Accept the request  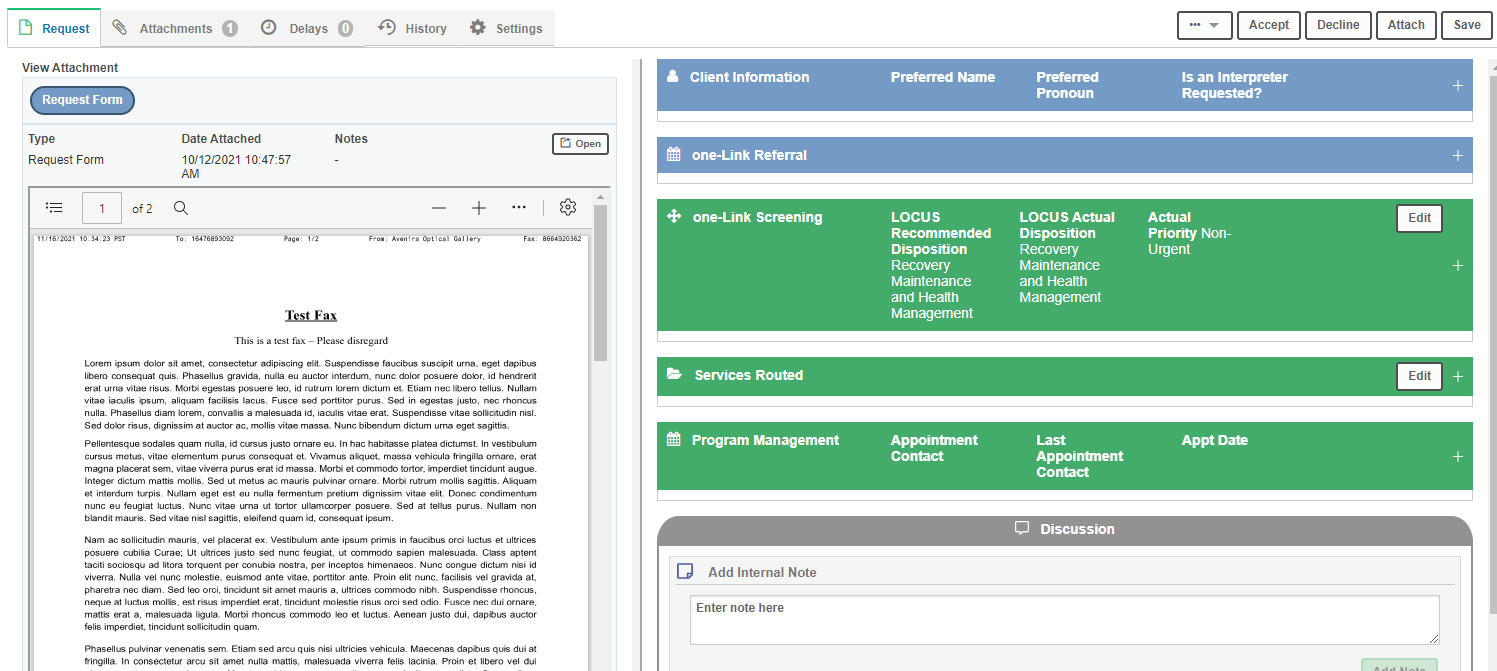click(1268, 25)
